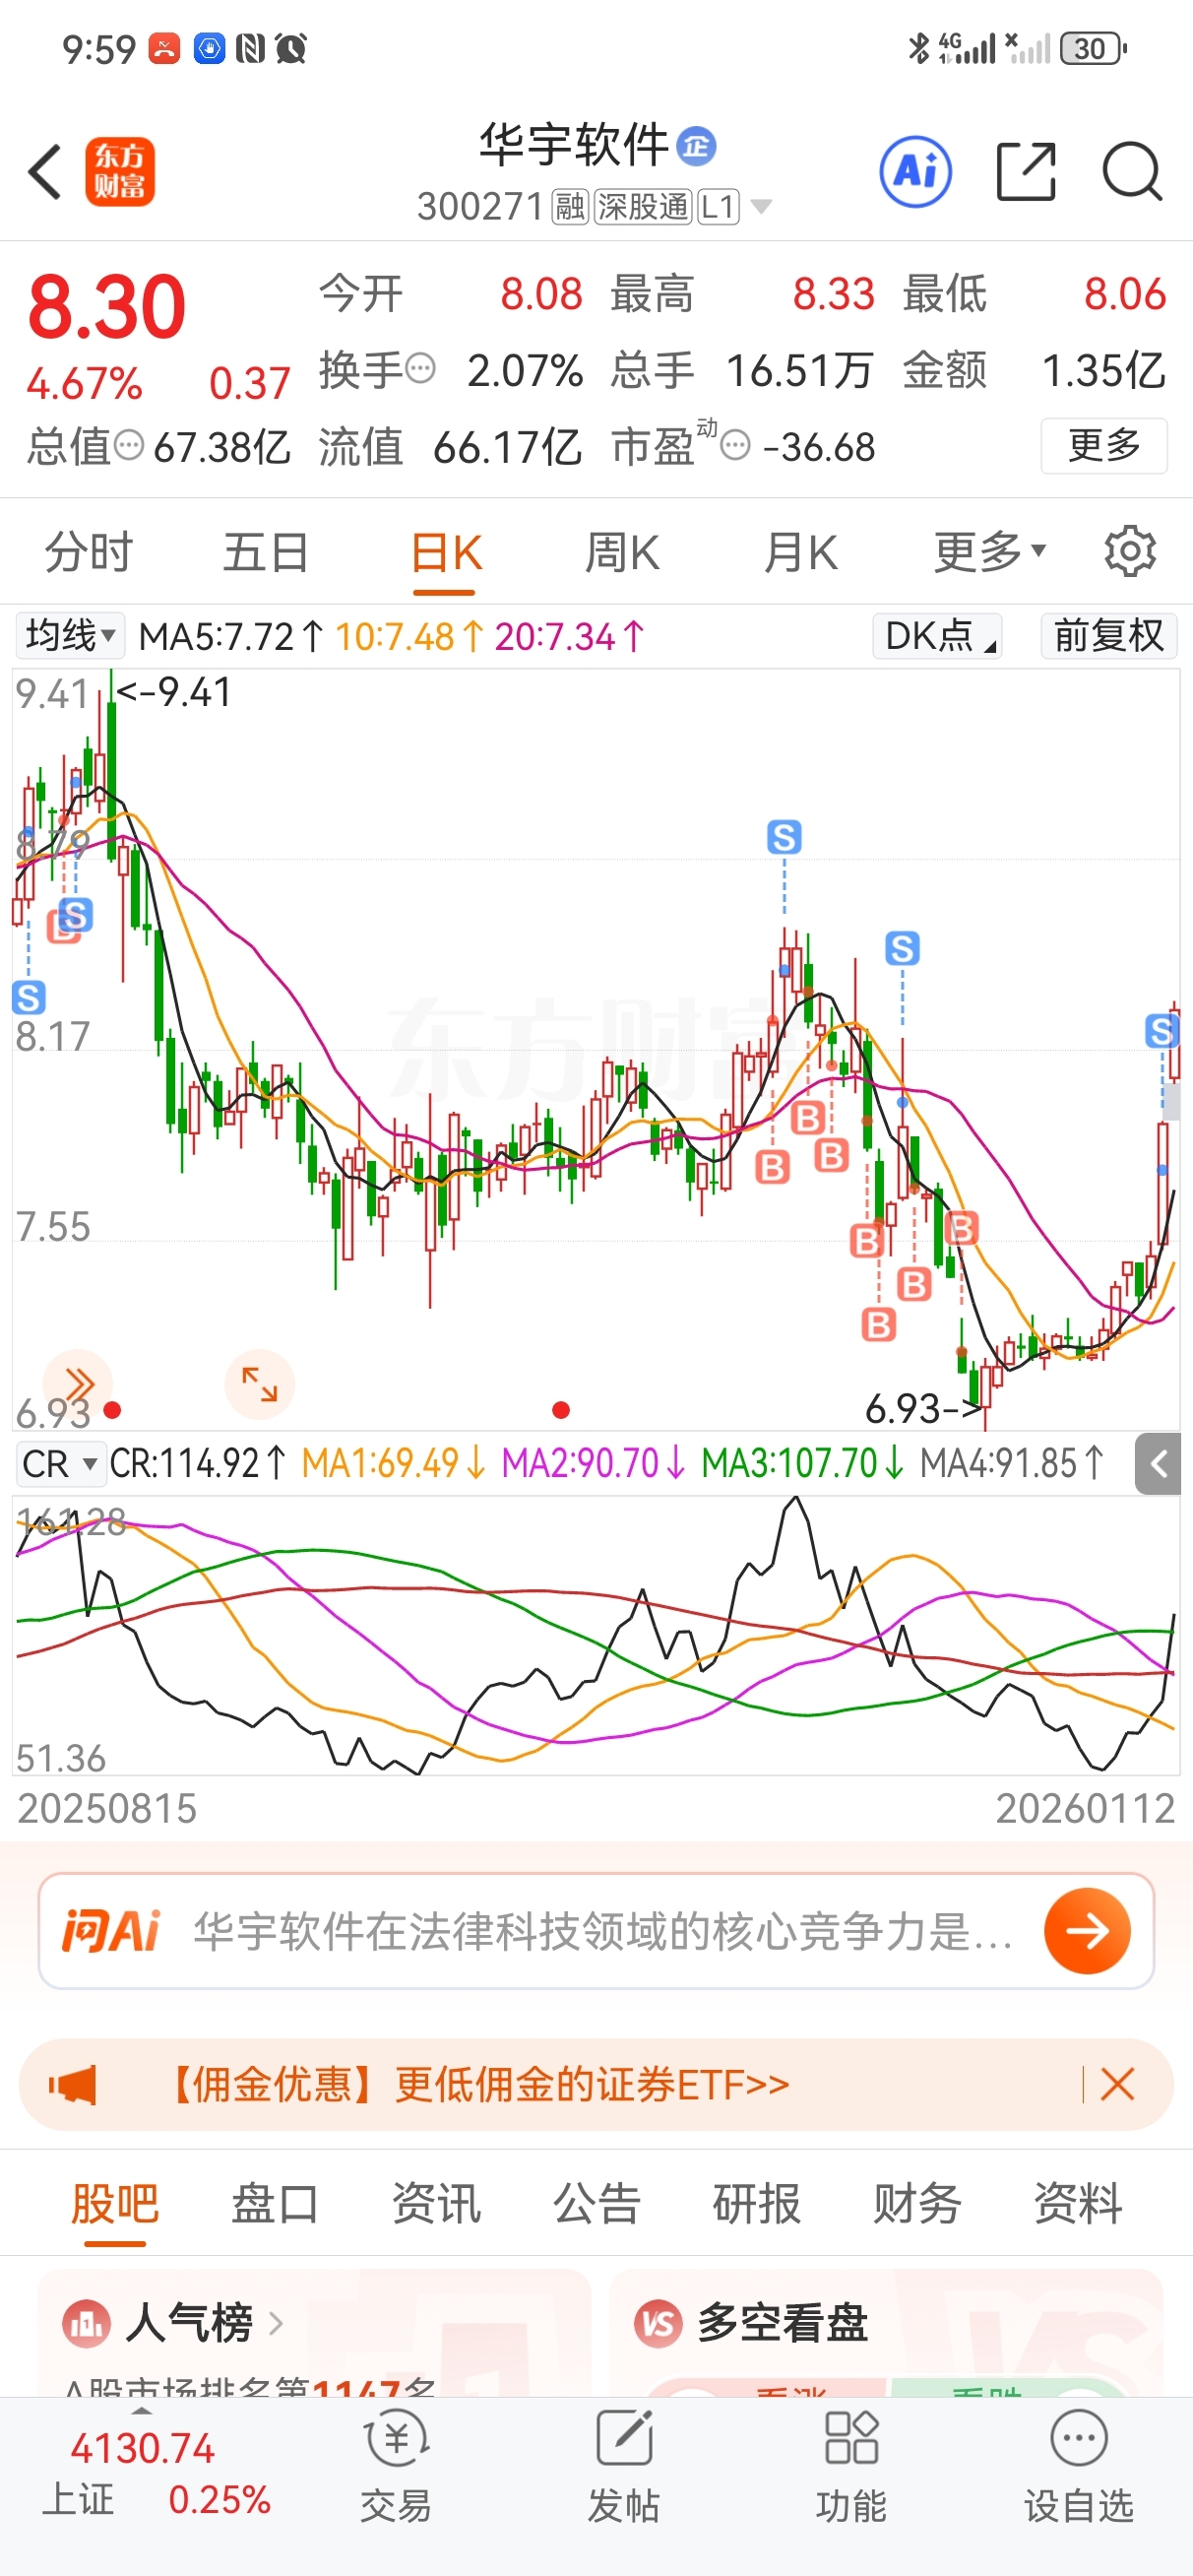Expand the stock code dropdown triangle
The image size is (1193, 2576).
coord(761,207)
